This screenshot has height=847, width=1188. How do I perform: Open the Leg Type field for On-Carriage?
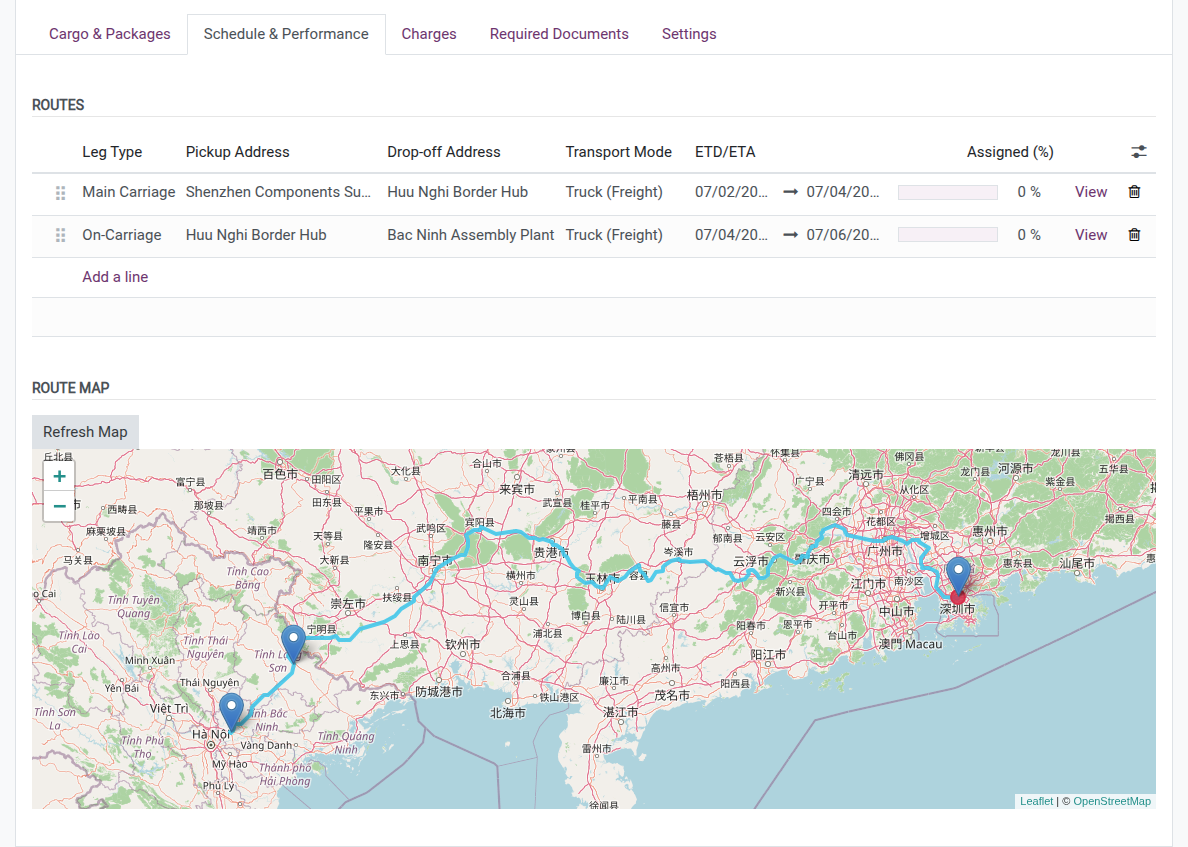click(x=121, y=234)
